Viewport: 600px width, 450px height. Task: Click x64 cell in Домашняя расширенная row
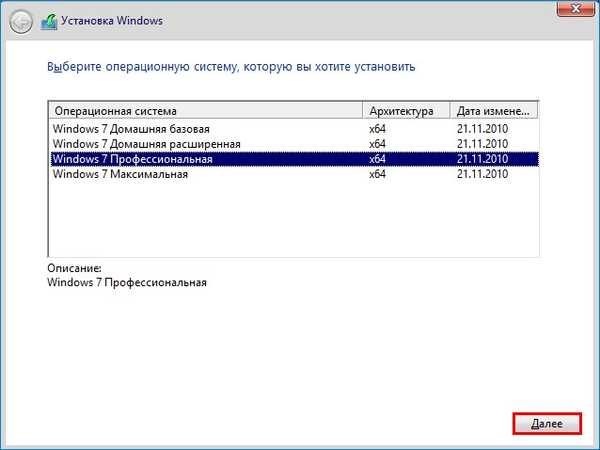click(377, 144)
